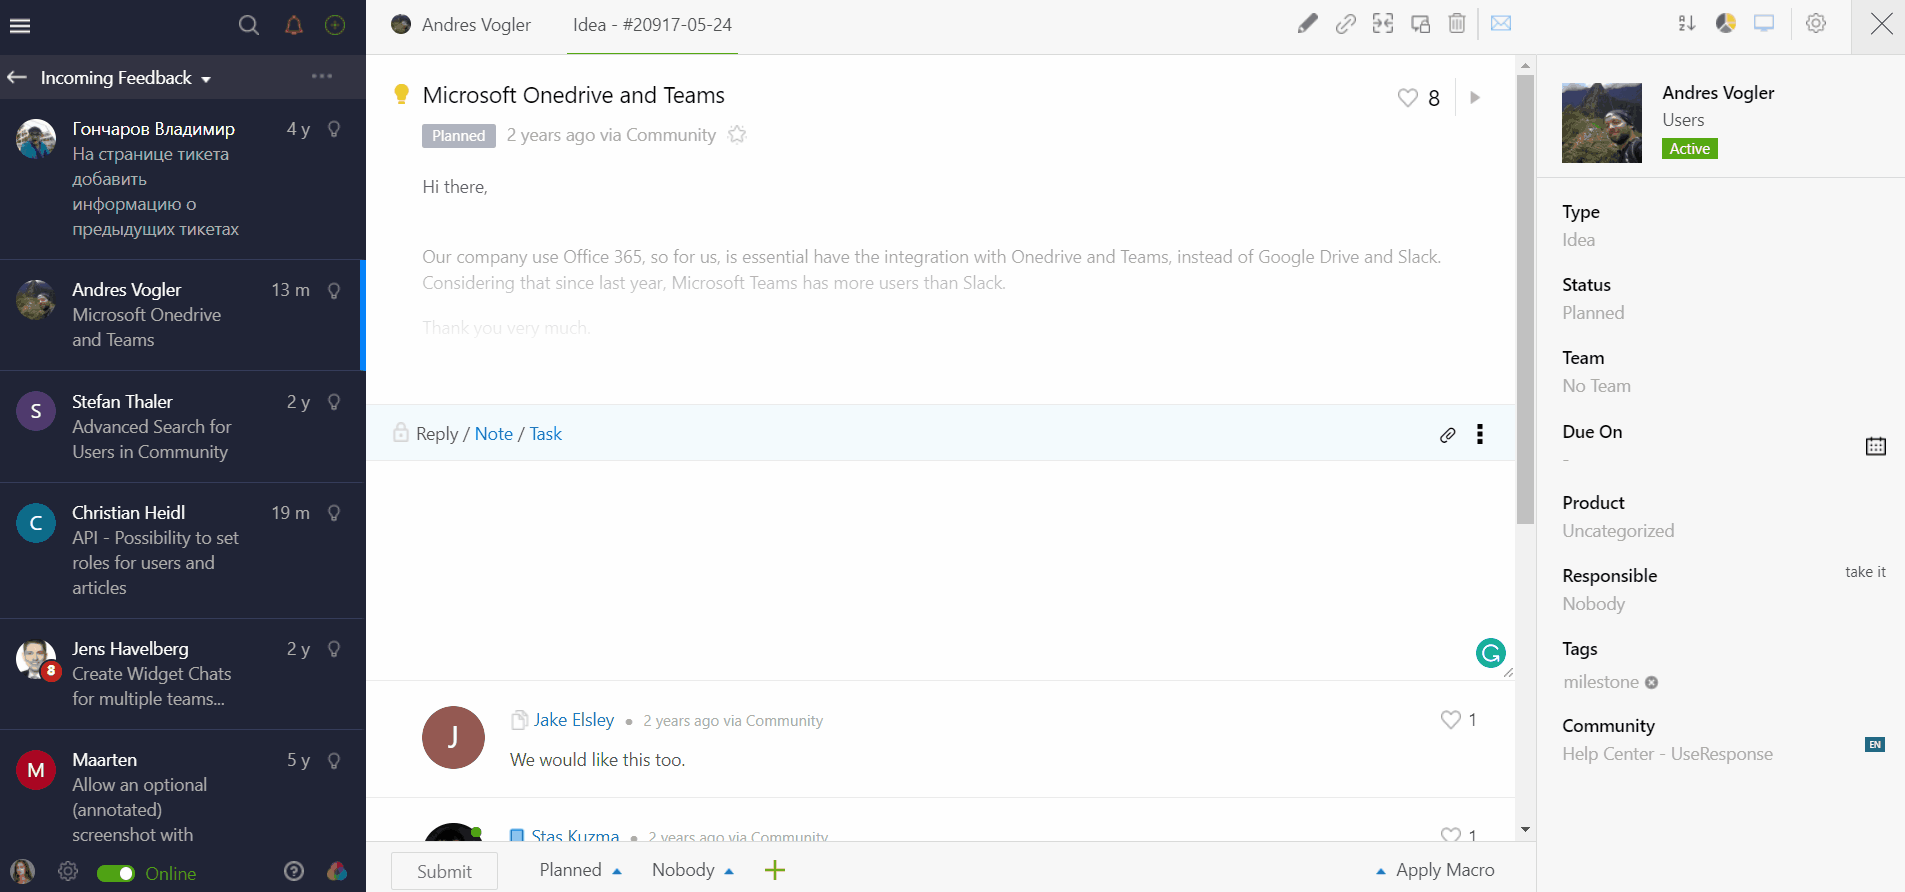Click the Submit button
The image size is (1905, 892).
444,871
